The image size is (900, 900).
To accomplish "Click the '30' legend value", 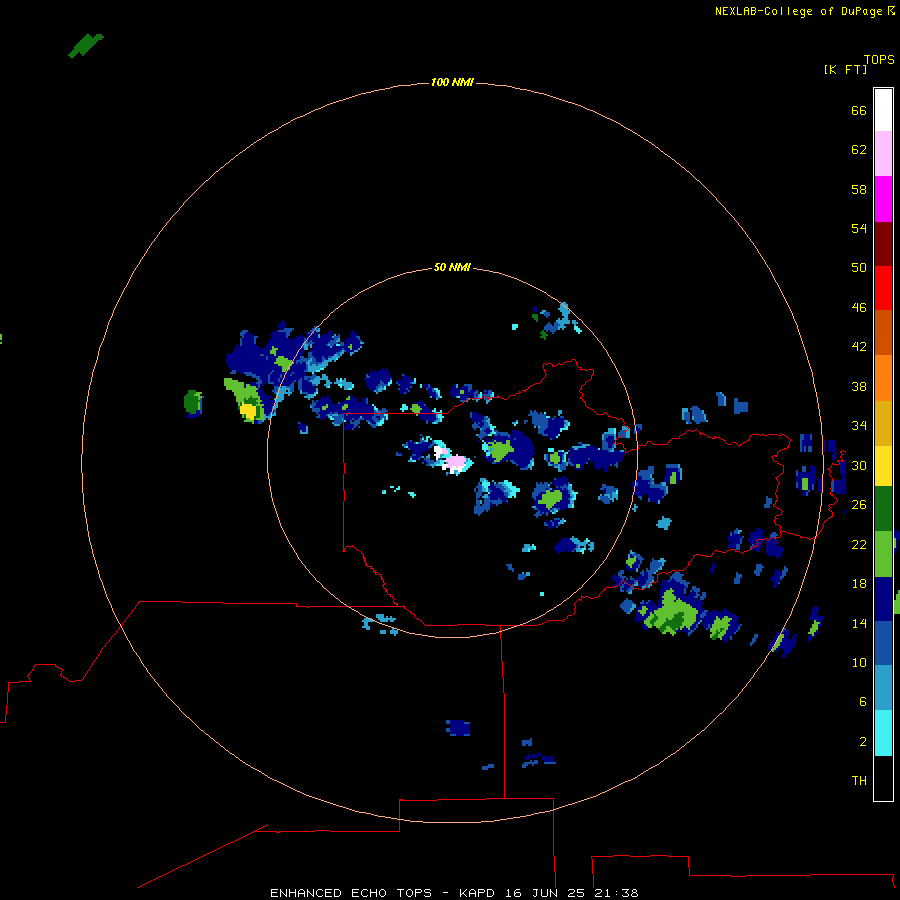I will pos(859,465).
